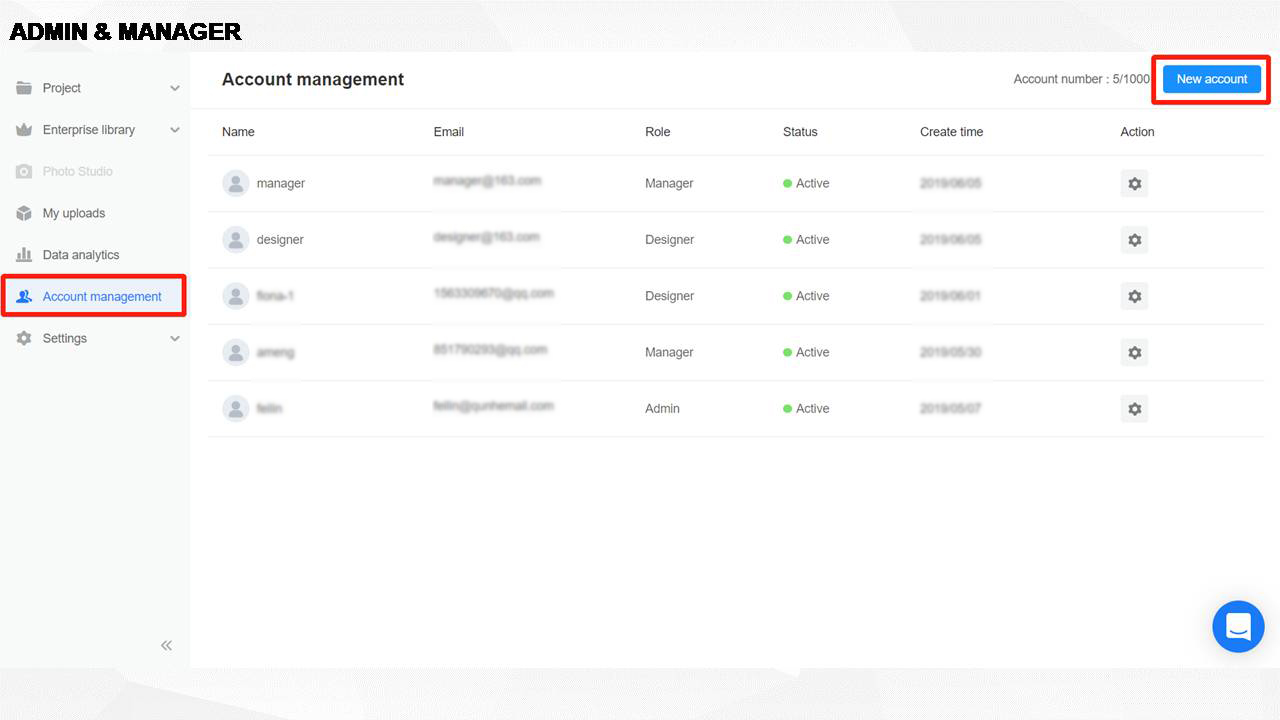Create a New account
This screenshot has height=720, width=1280.
(x=1212, y=79)
